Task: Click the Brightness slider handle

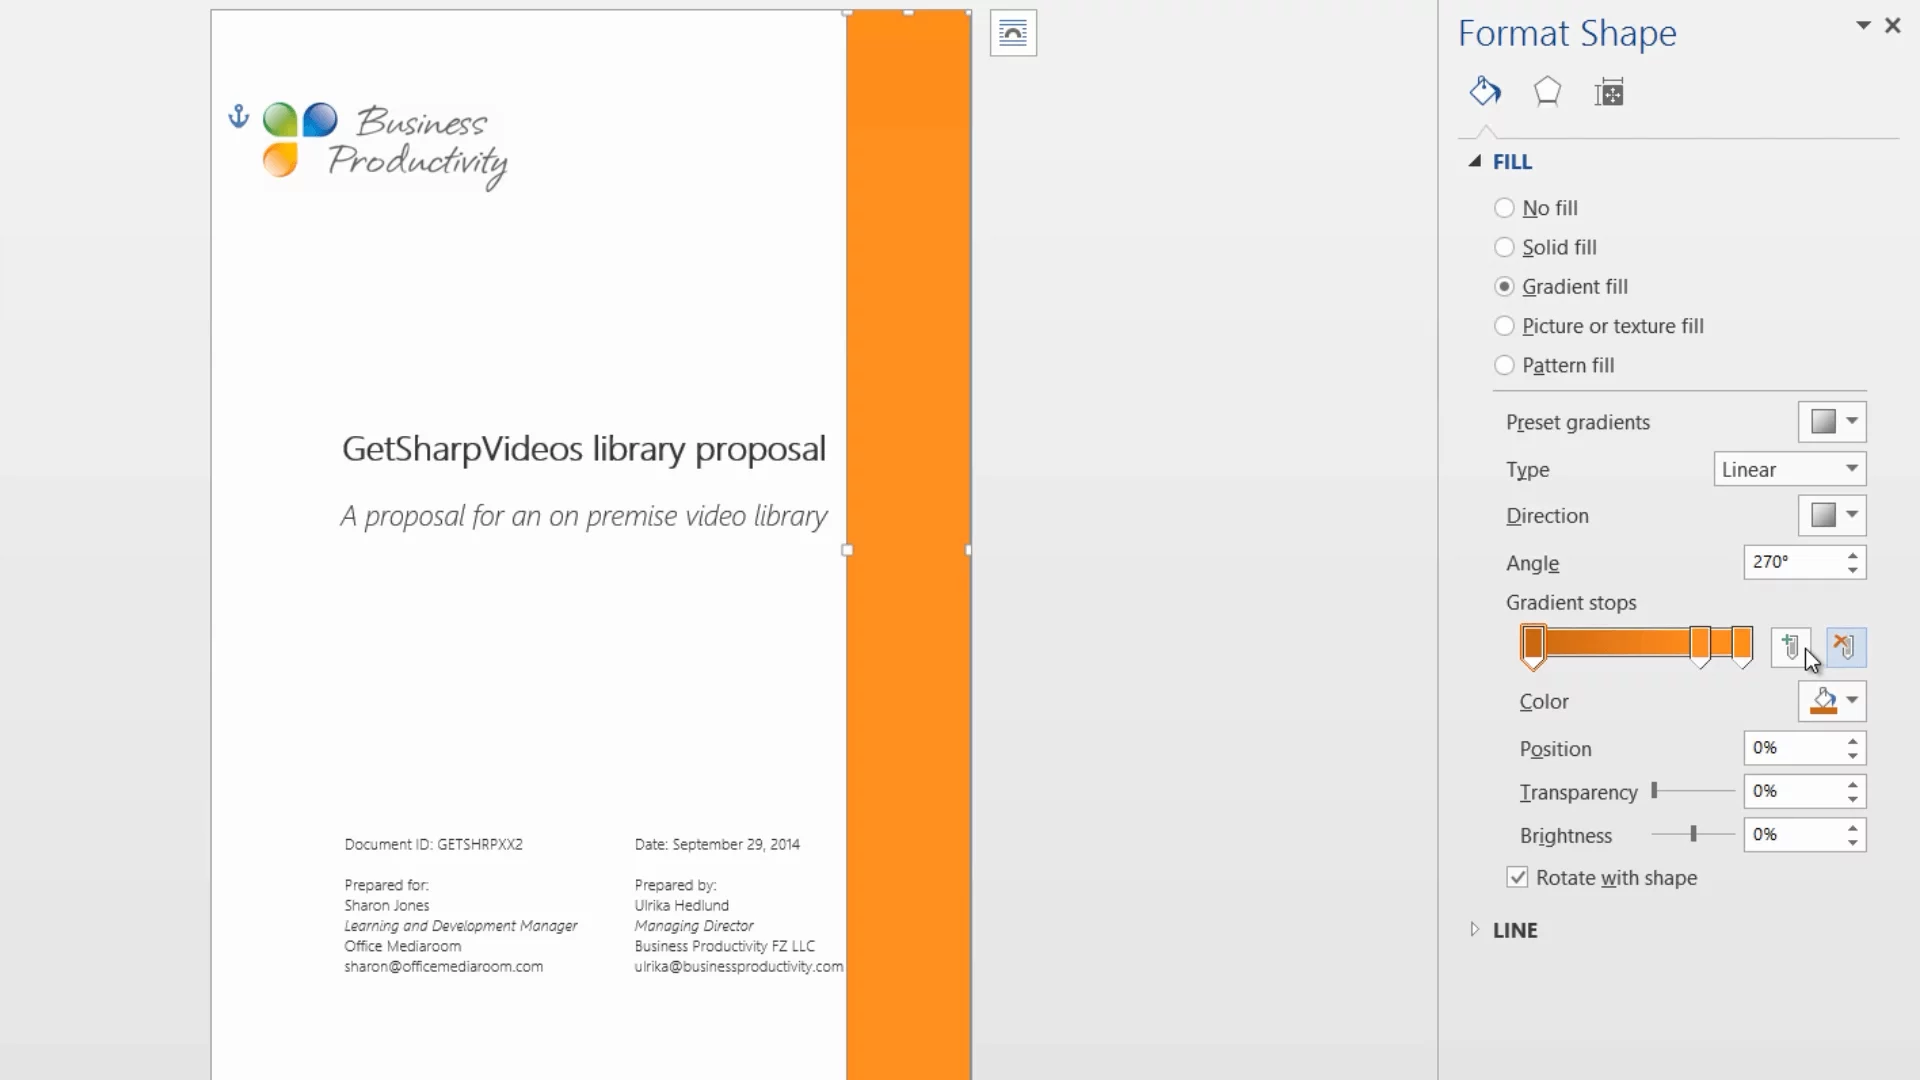Action: point(1693,834)
